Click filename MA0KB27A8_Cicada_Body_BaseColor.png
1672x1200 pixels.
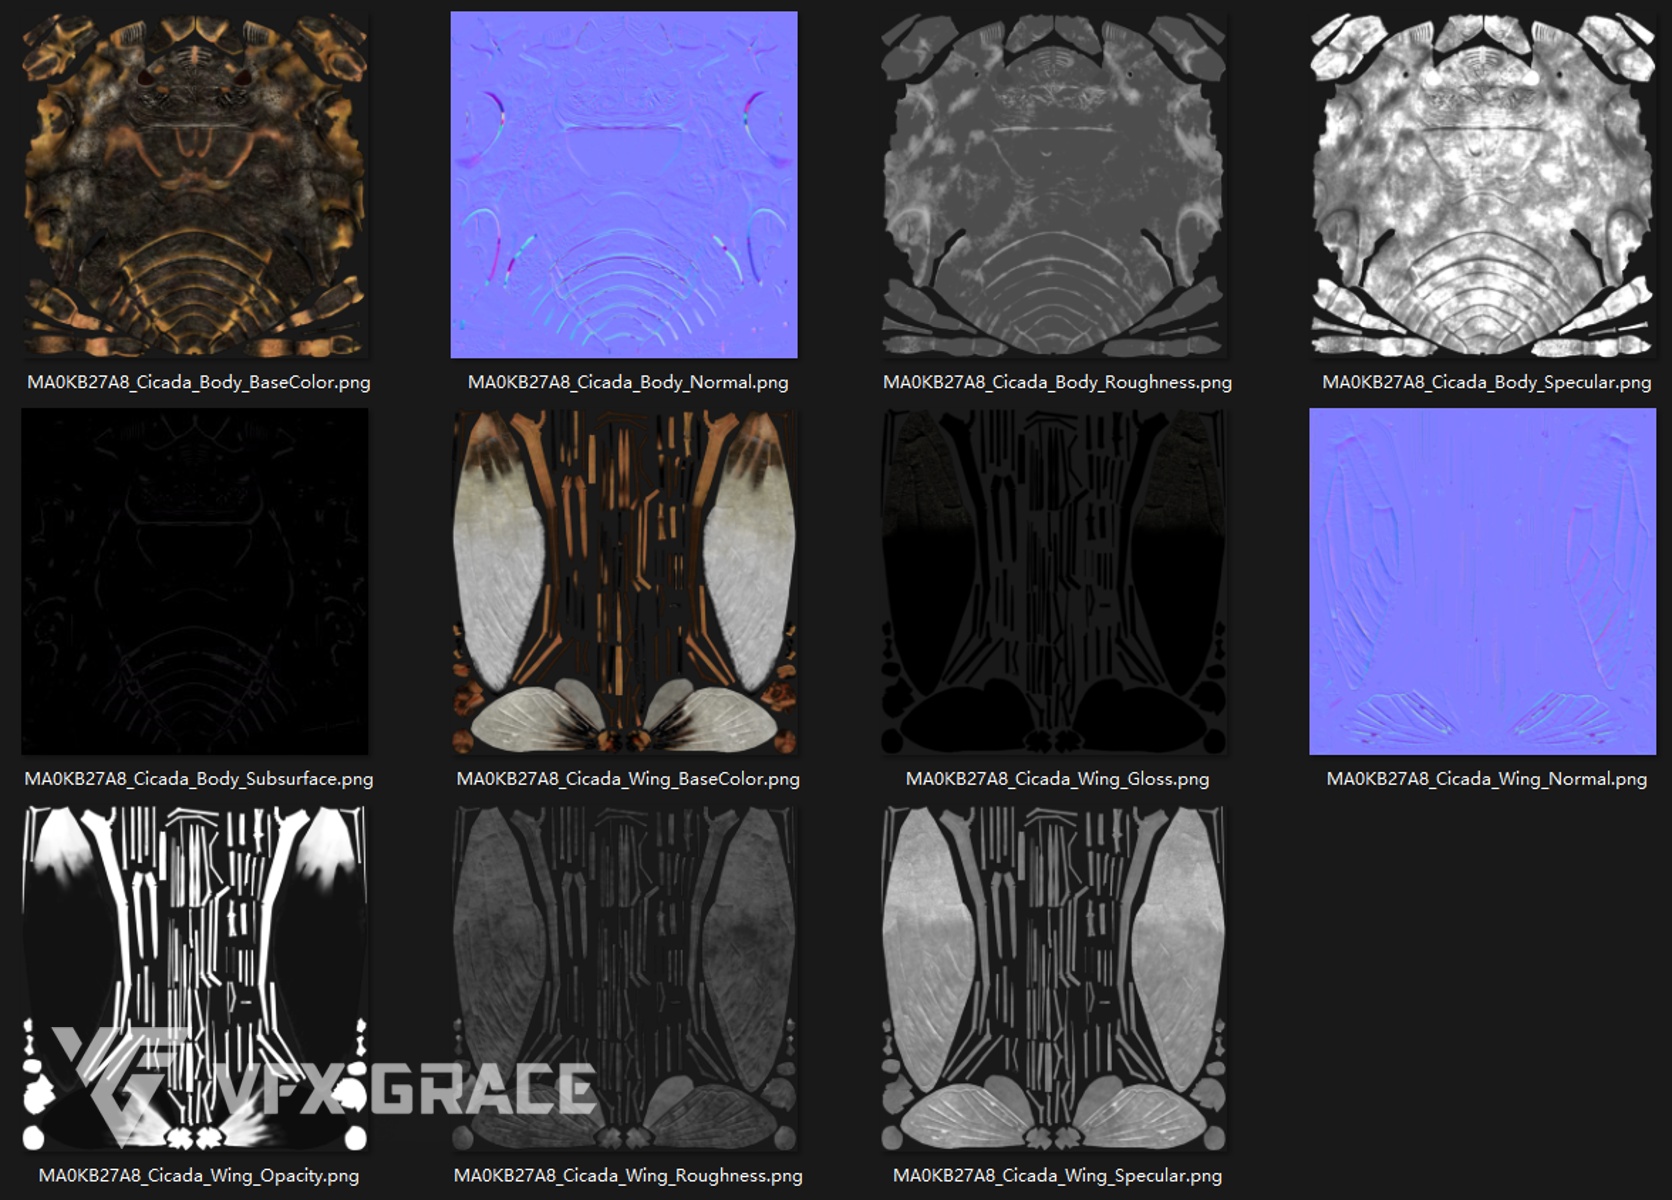199,382
